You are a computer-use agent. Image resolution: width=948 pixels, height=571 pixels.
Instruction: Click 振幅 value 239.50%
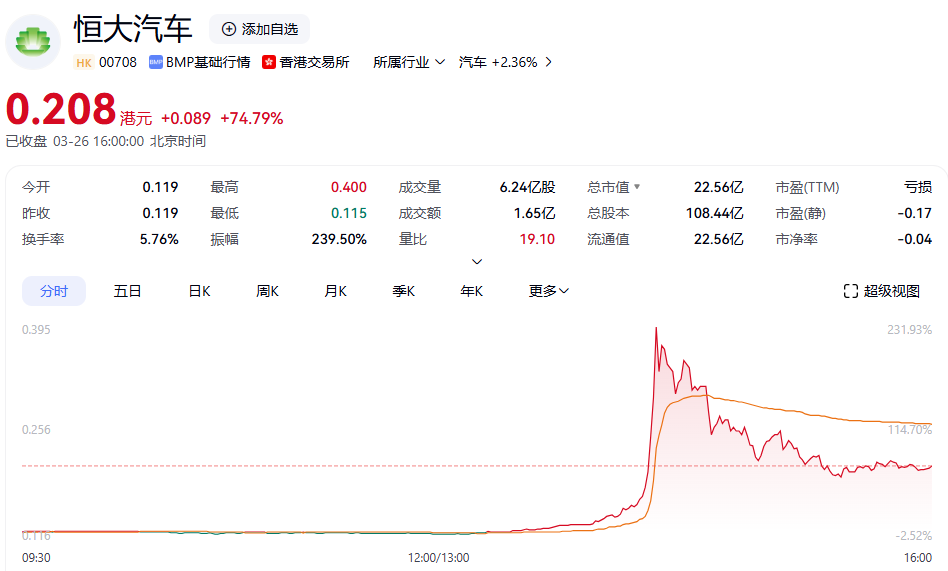tap(339, 239)
